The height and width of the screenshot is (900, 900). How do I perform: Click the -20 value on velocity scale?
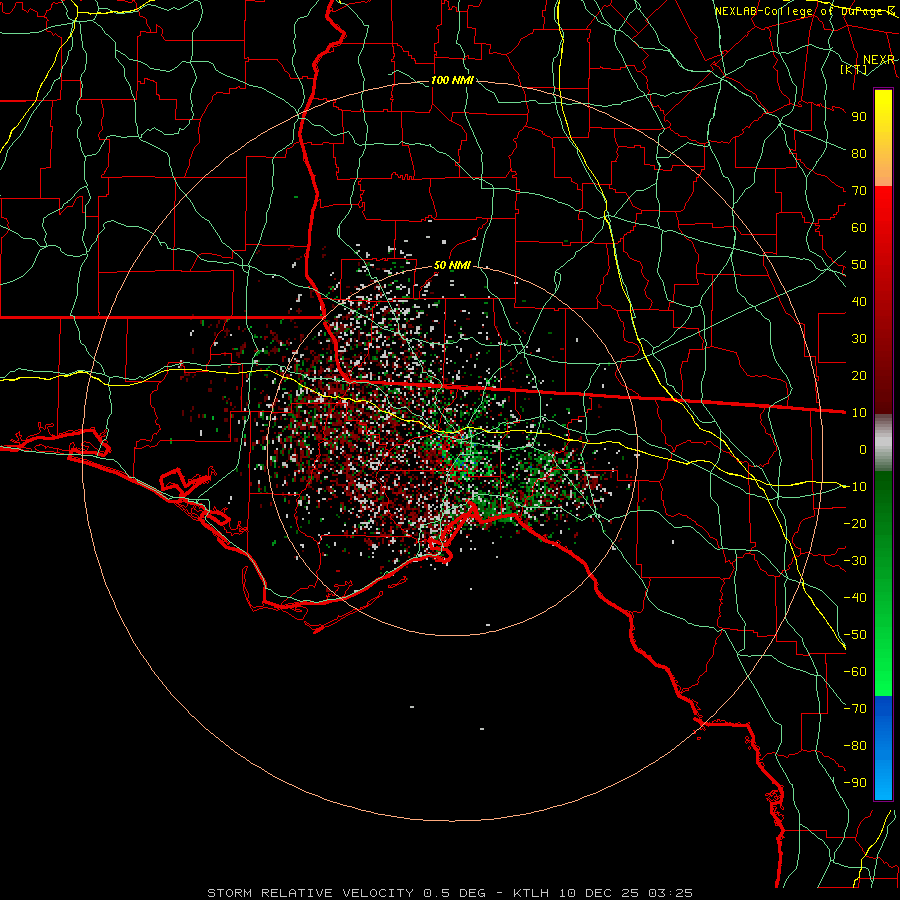[855, 523]
